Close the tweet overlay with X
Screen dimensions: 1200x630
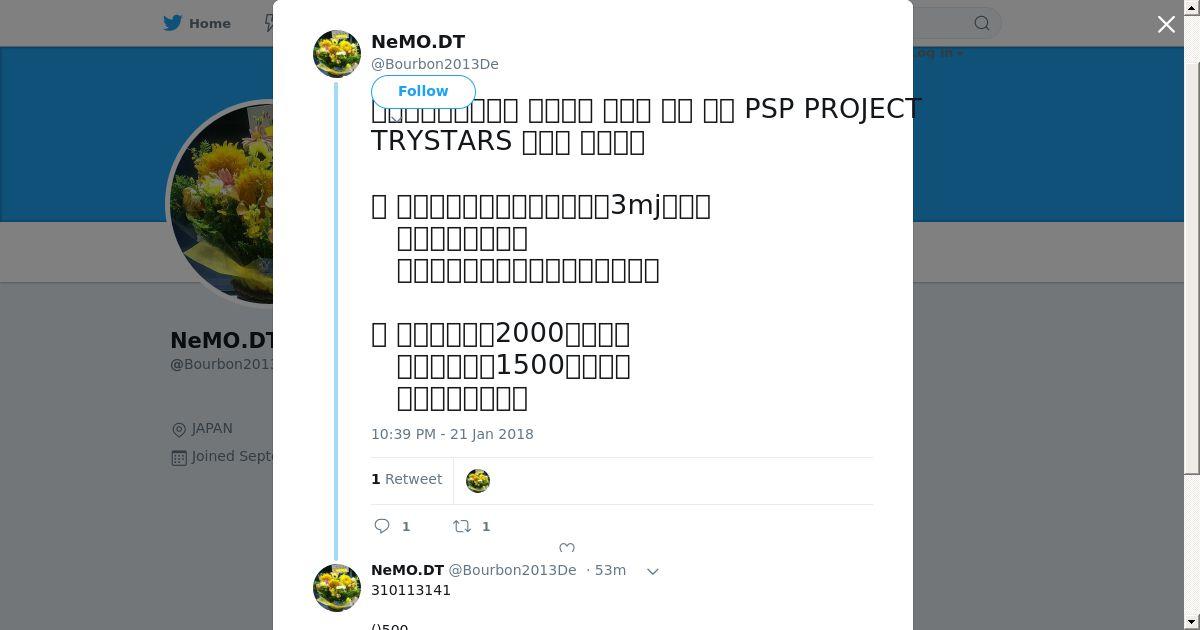1166,24
